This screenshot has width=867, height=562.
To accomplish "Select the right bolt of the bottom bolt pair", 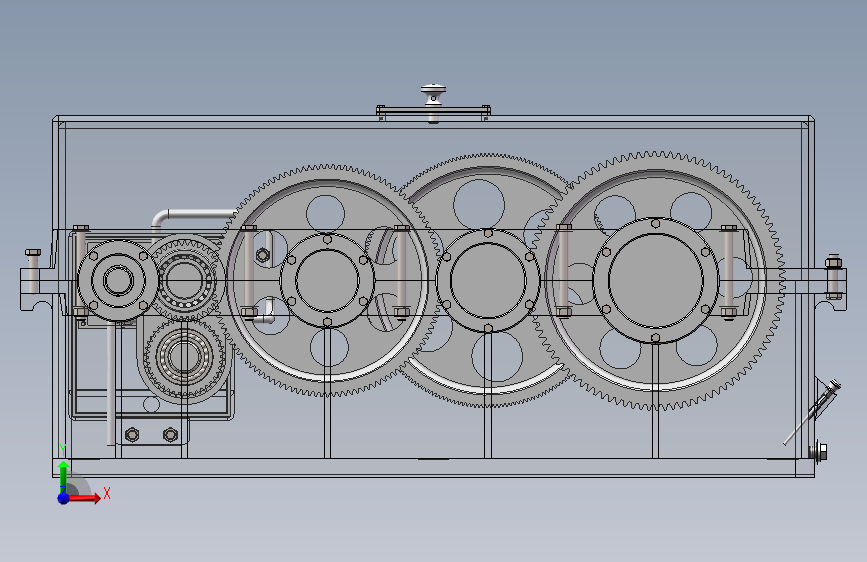I will click(x=171, y=435).
